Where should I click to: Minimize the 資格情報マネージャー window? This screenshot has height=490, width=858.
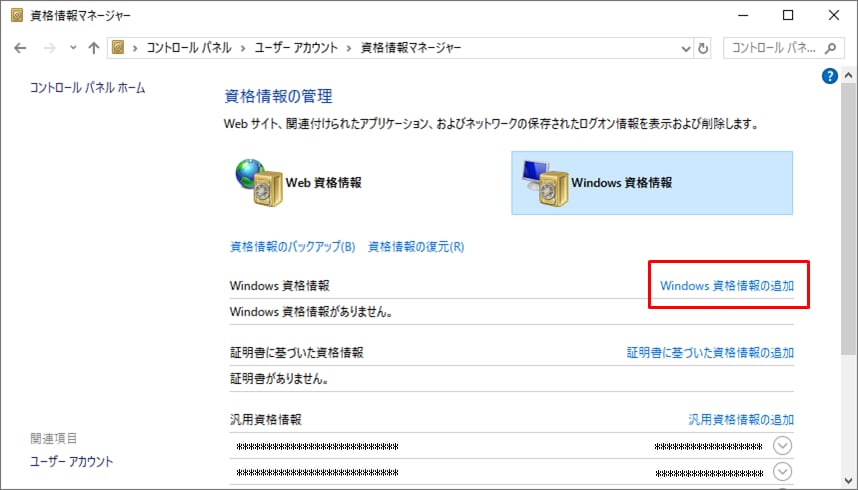743,15
